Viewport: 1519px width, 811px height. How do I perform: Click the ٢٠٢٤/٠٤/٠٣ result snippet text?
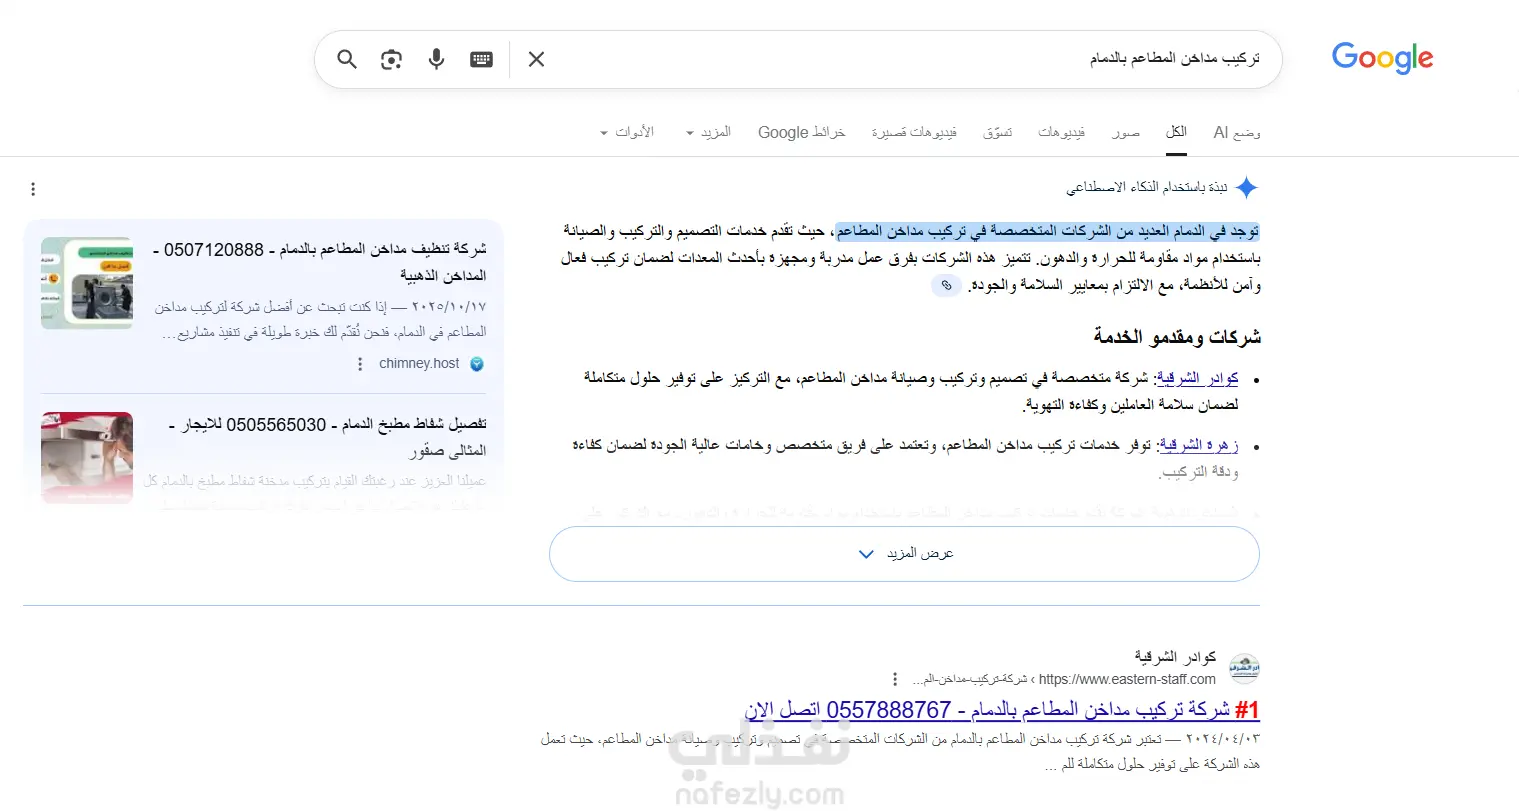900,751
